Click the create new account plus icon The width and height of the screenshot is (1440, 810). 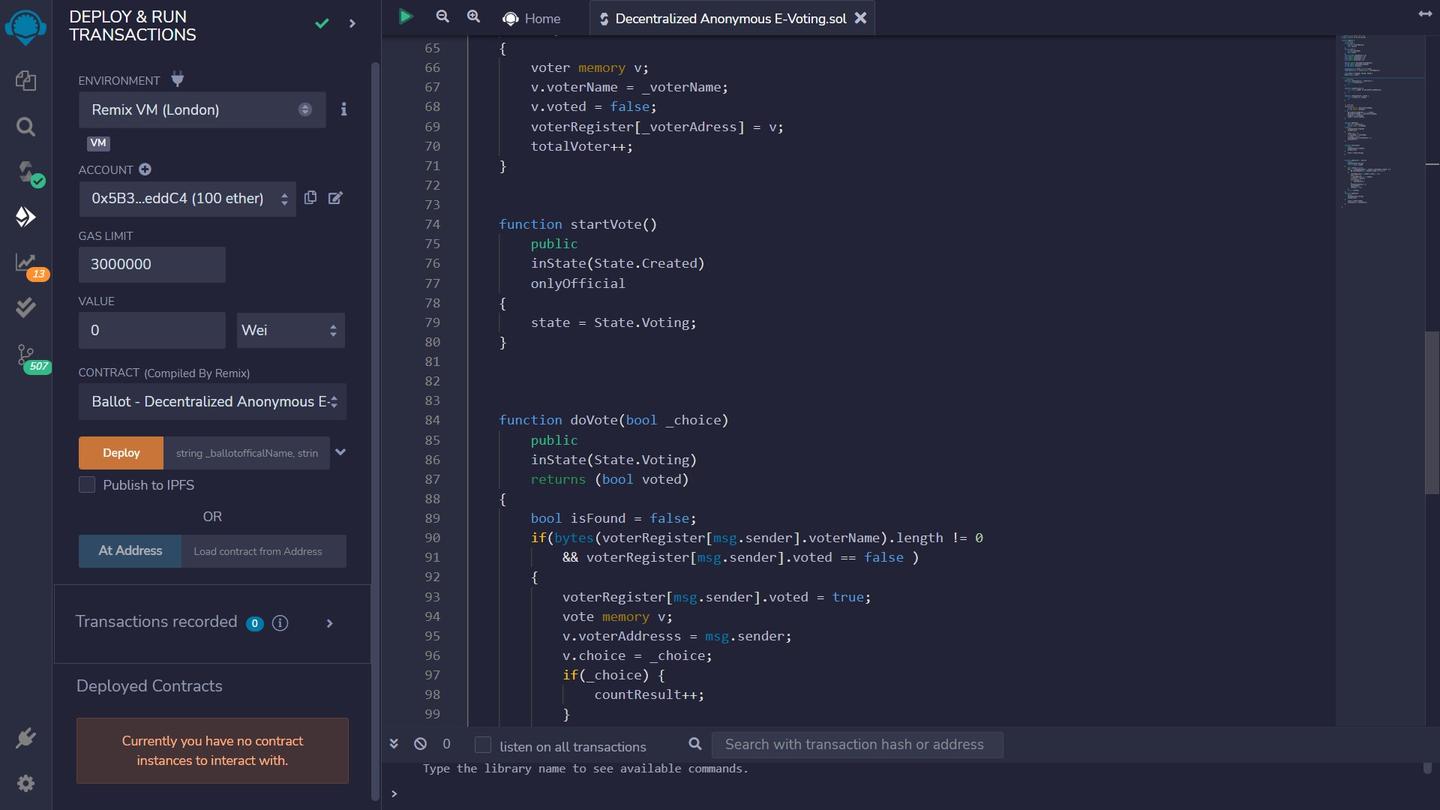click(145, 170)
